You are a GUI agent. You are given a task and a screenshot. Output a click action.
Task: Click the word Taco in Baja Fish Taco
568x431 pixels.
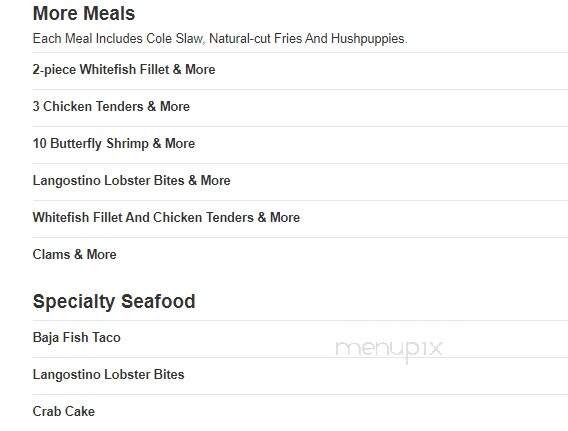coord(106,338)
